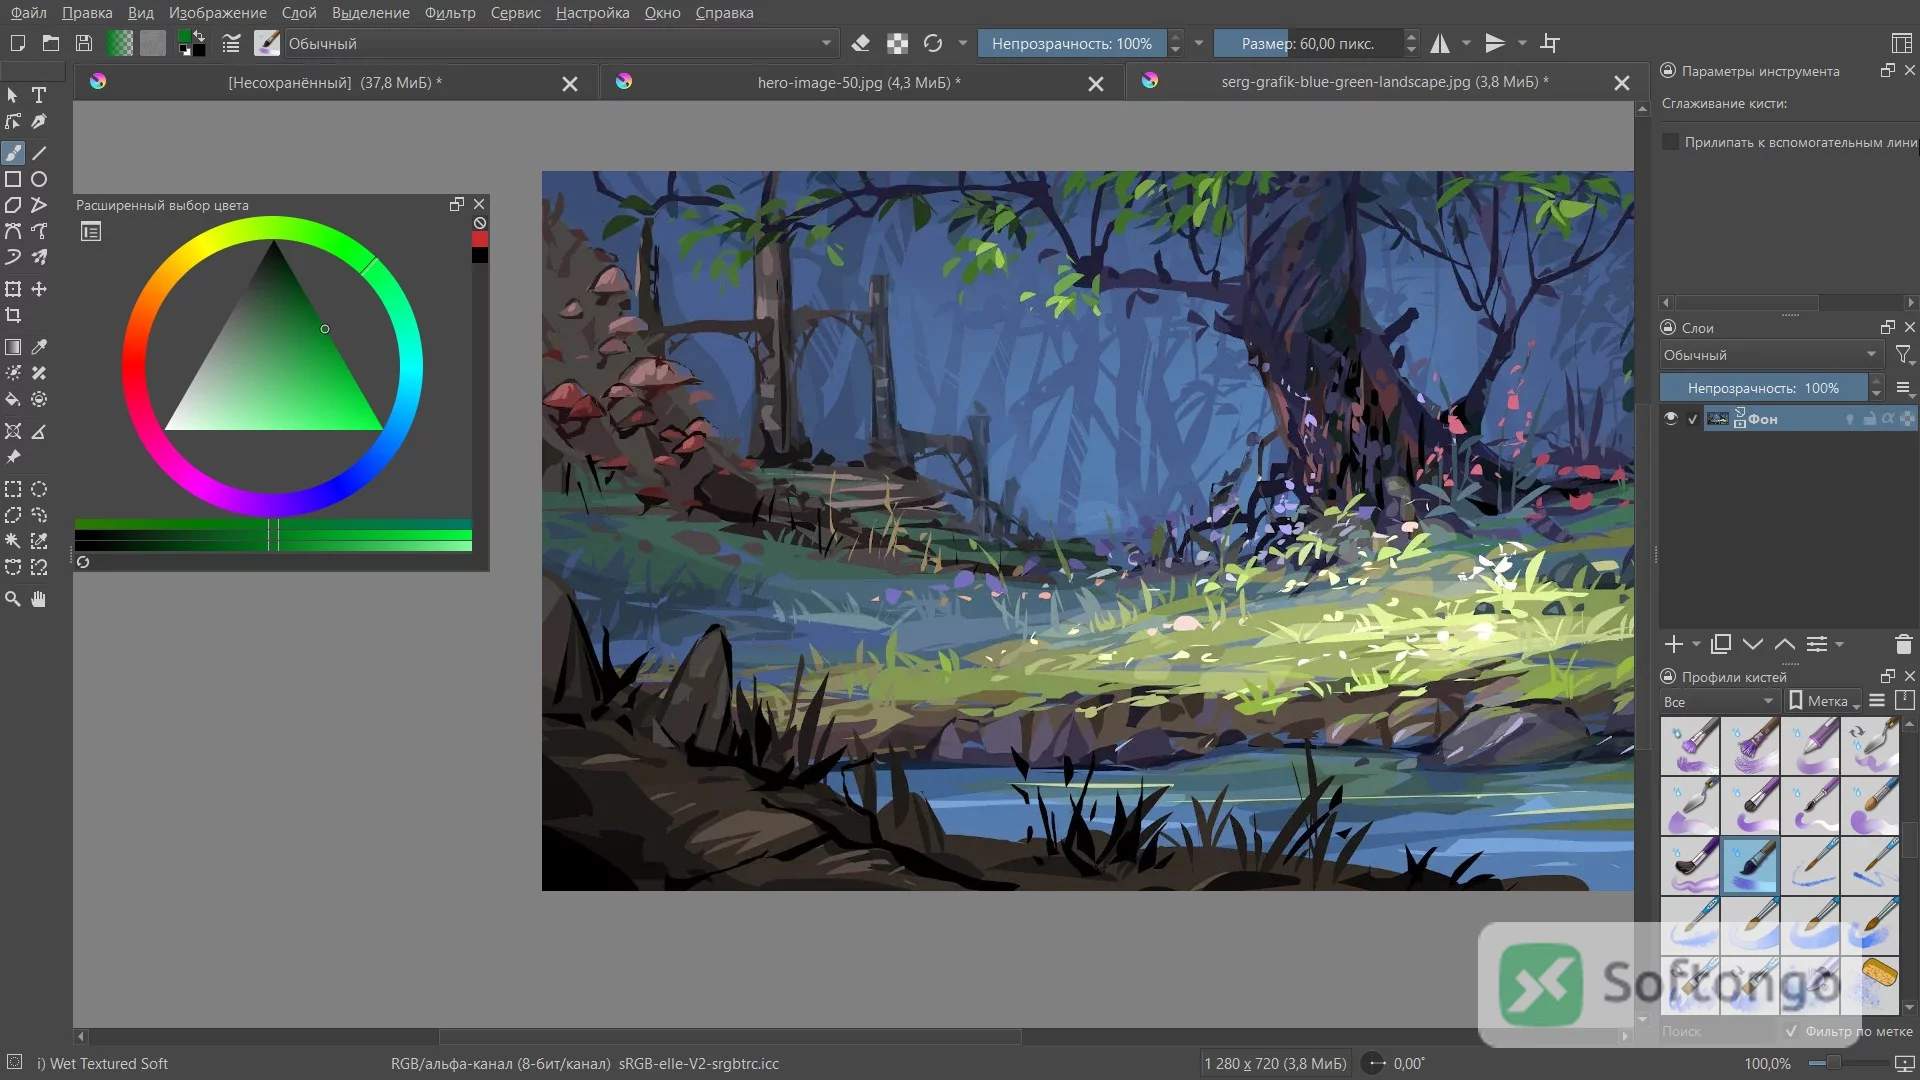Select the Text tool

tap(39, 95)
